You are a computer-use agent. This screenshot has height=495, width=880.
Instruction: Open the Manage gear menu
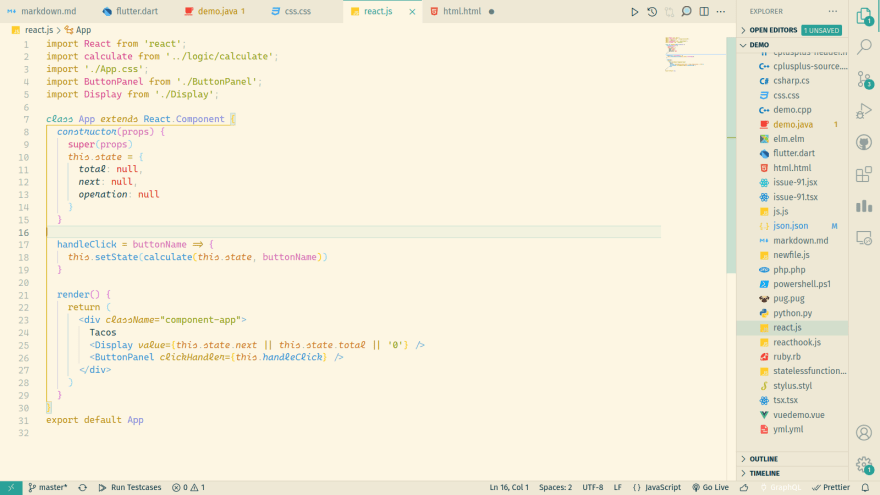864,465
